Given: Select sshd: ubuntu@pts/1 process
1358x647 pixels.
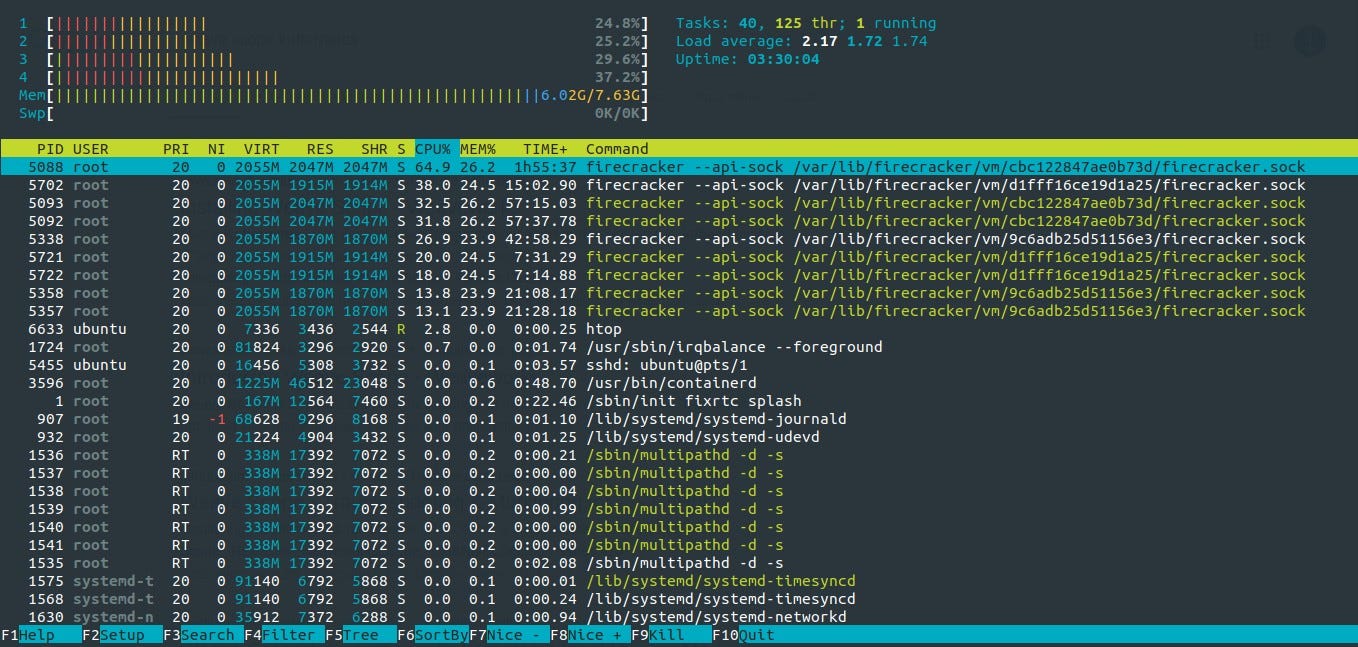Looking at the screenshot, I should pos(679,365).
